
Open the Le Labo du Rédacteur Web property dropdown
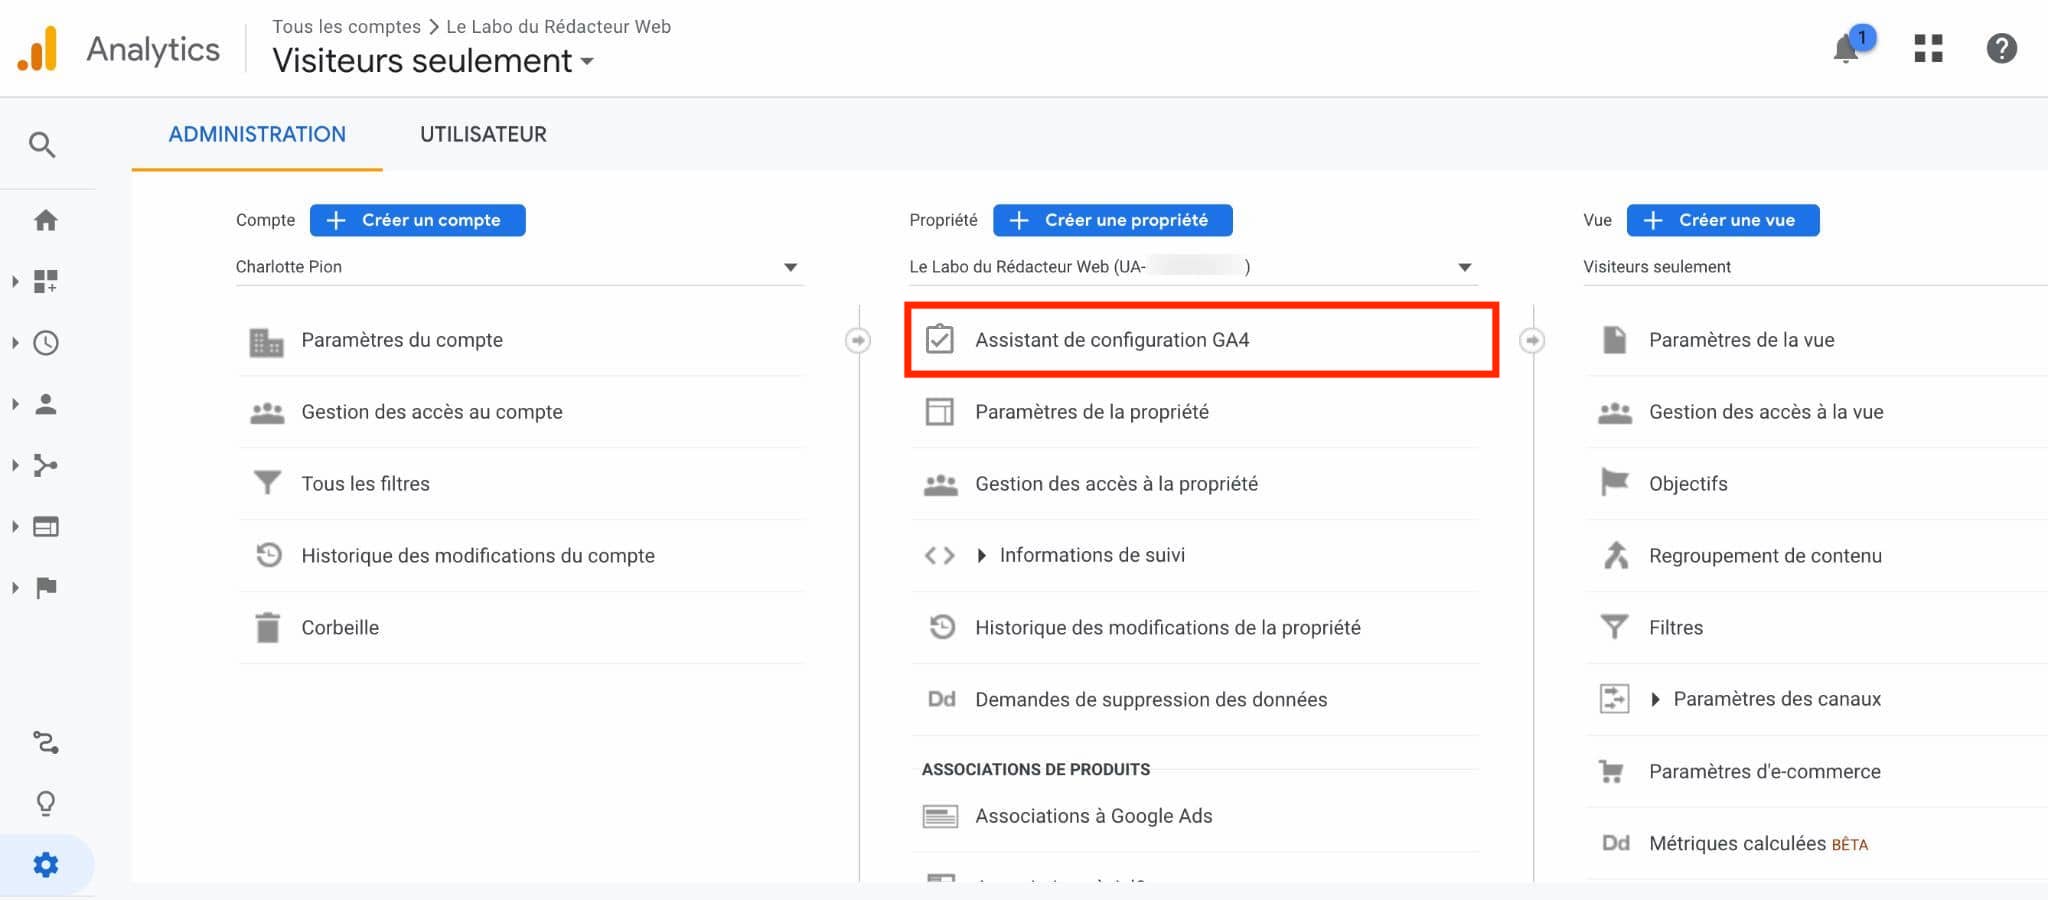tap(1193, 267)
